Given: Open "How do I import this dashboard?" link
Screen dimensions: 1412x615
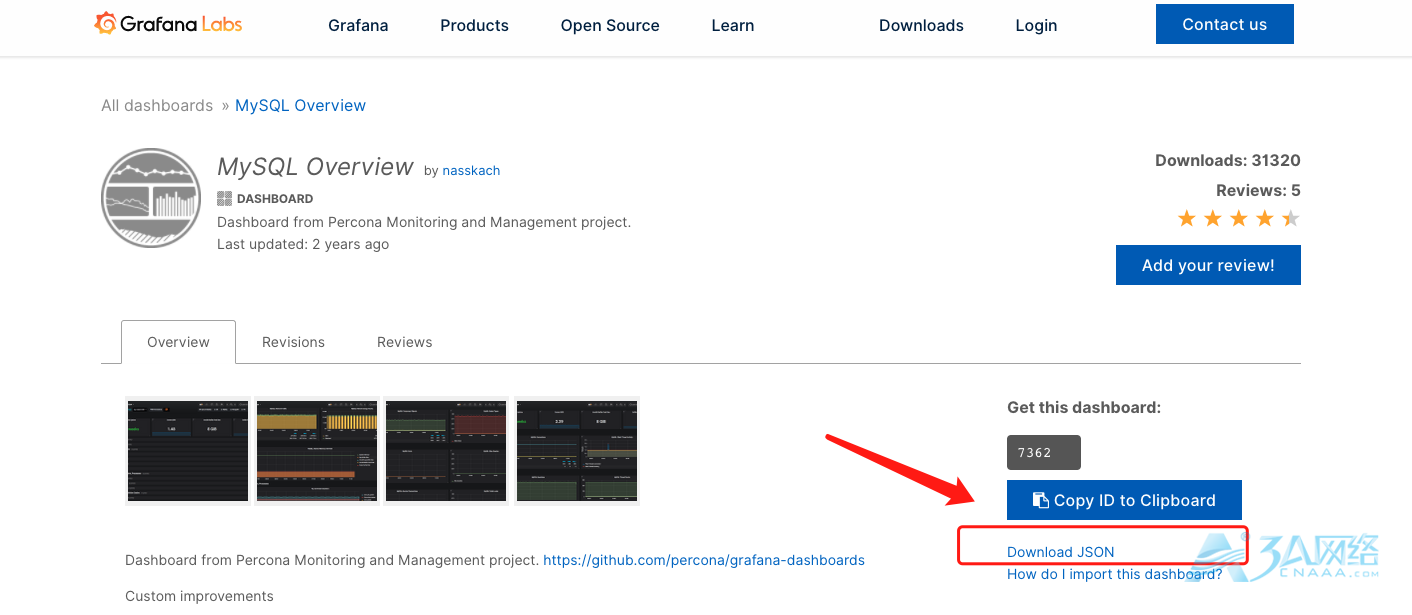Looking at the screenshot, I should 1114,574.
